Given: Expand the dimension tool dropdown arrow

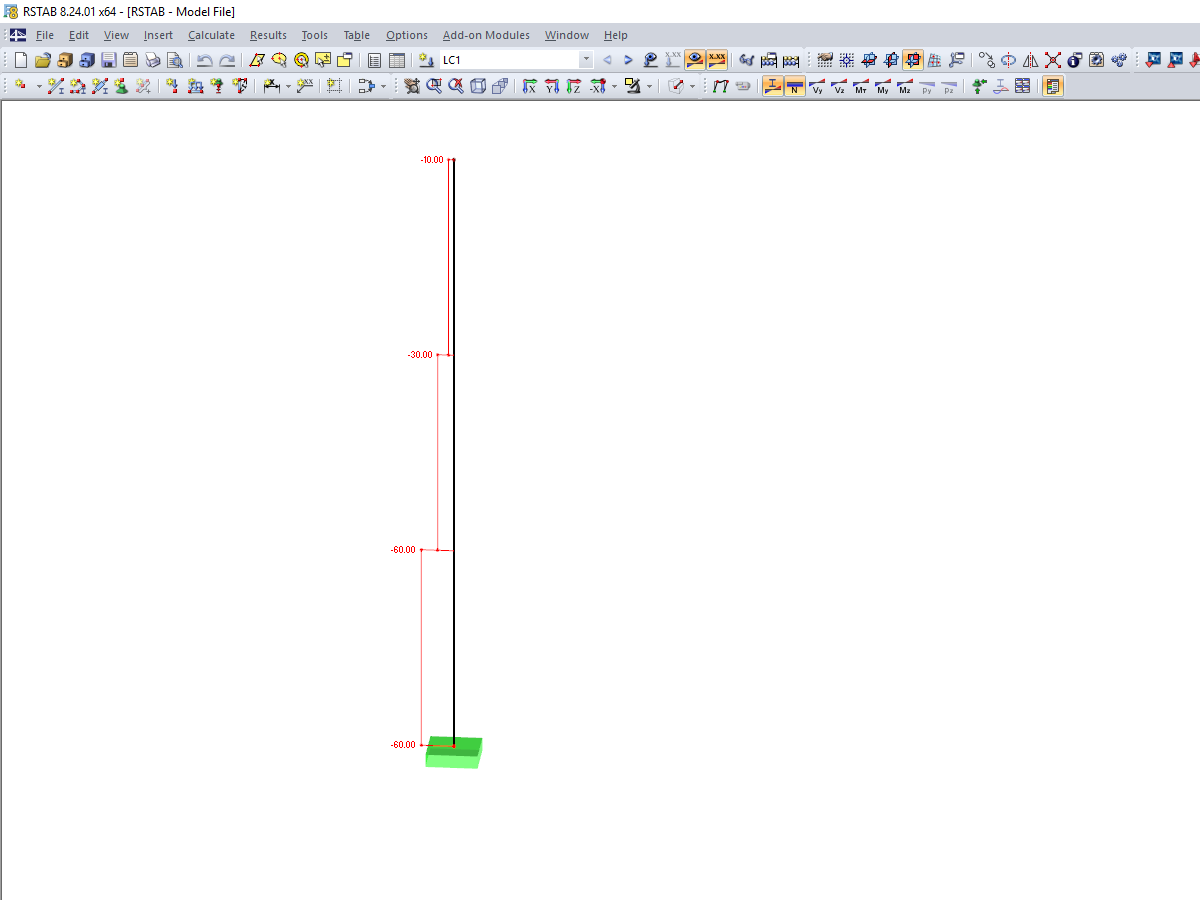Looking at the screenshot, I should coord(288,86).
